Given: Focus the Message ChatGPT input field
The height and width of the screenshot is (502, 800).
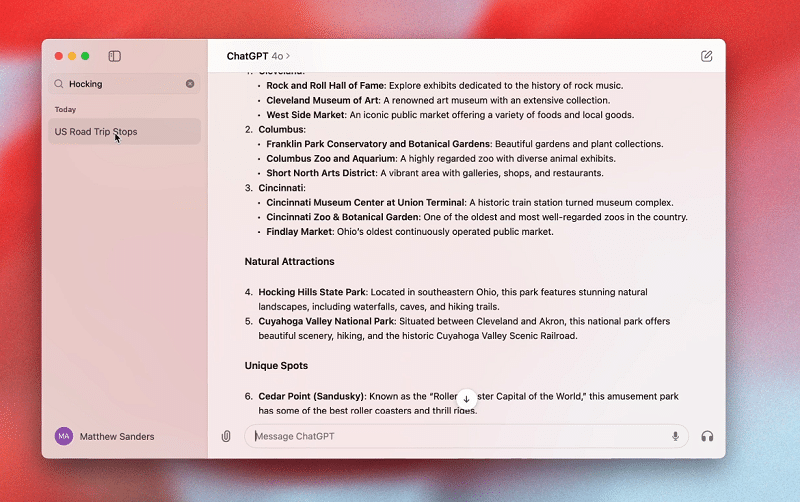Looking at the screenshot, I should pos(466,436).
